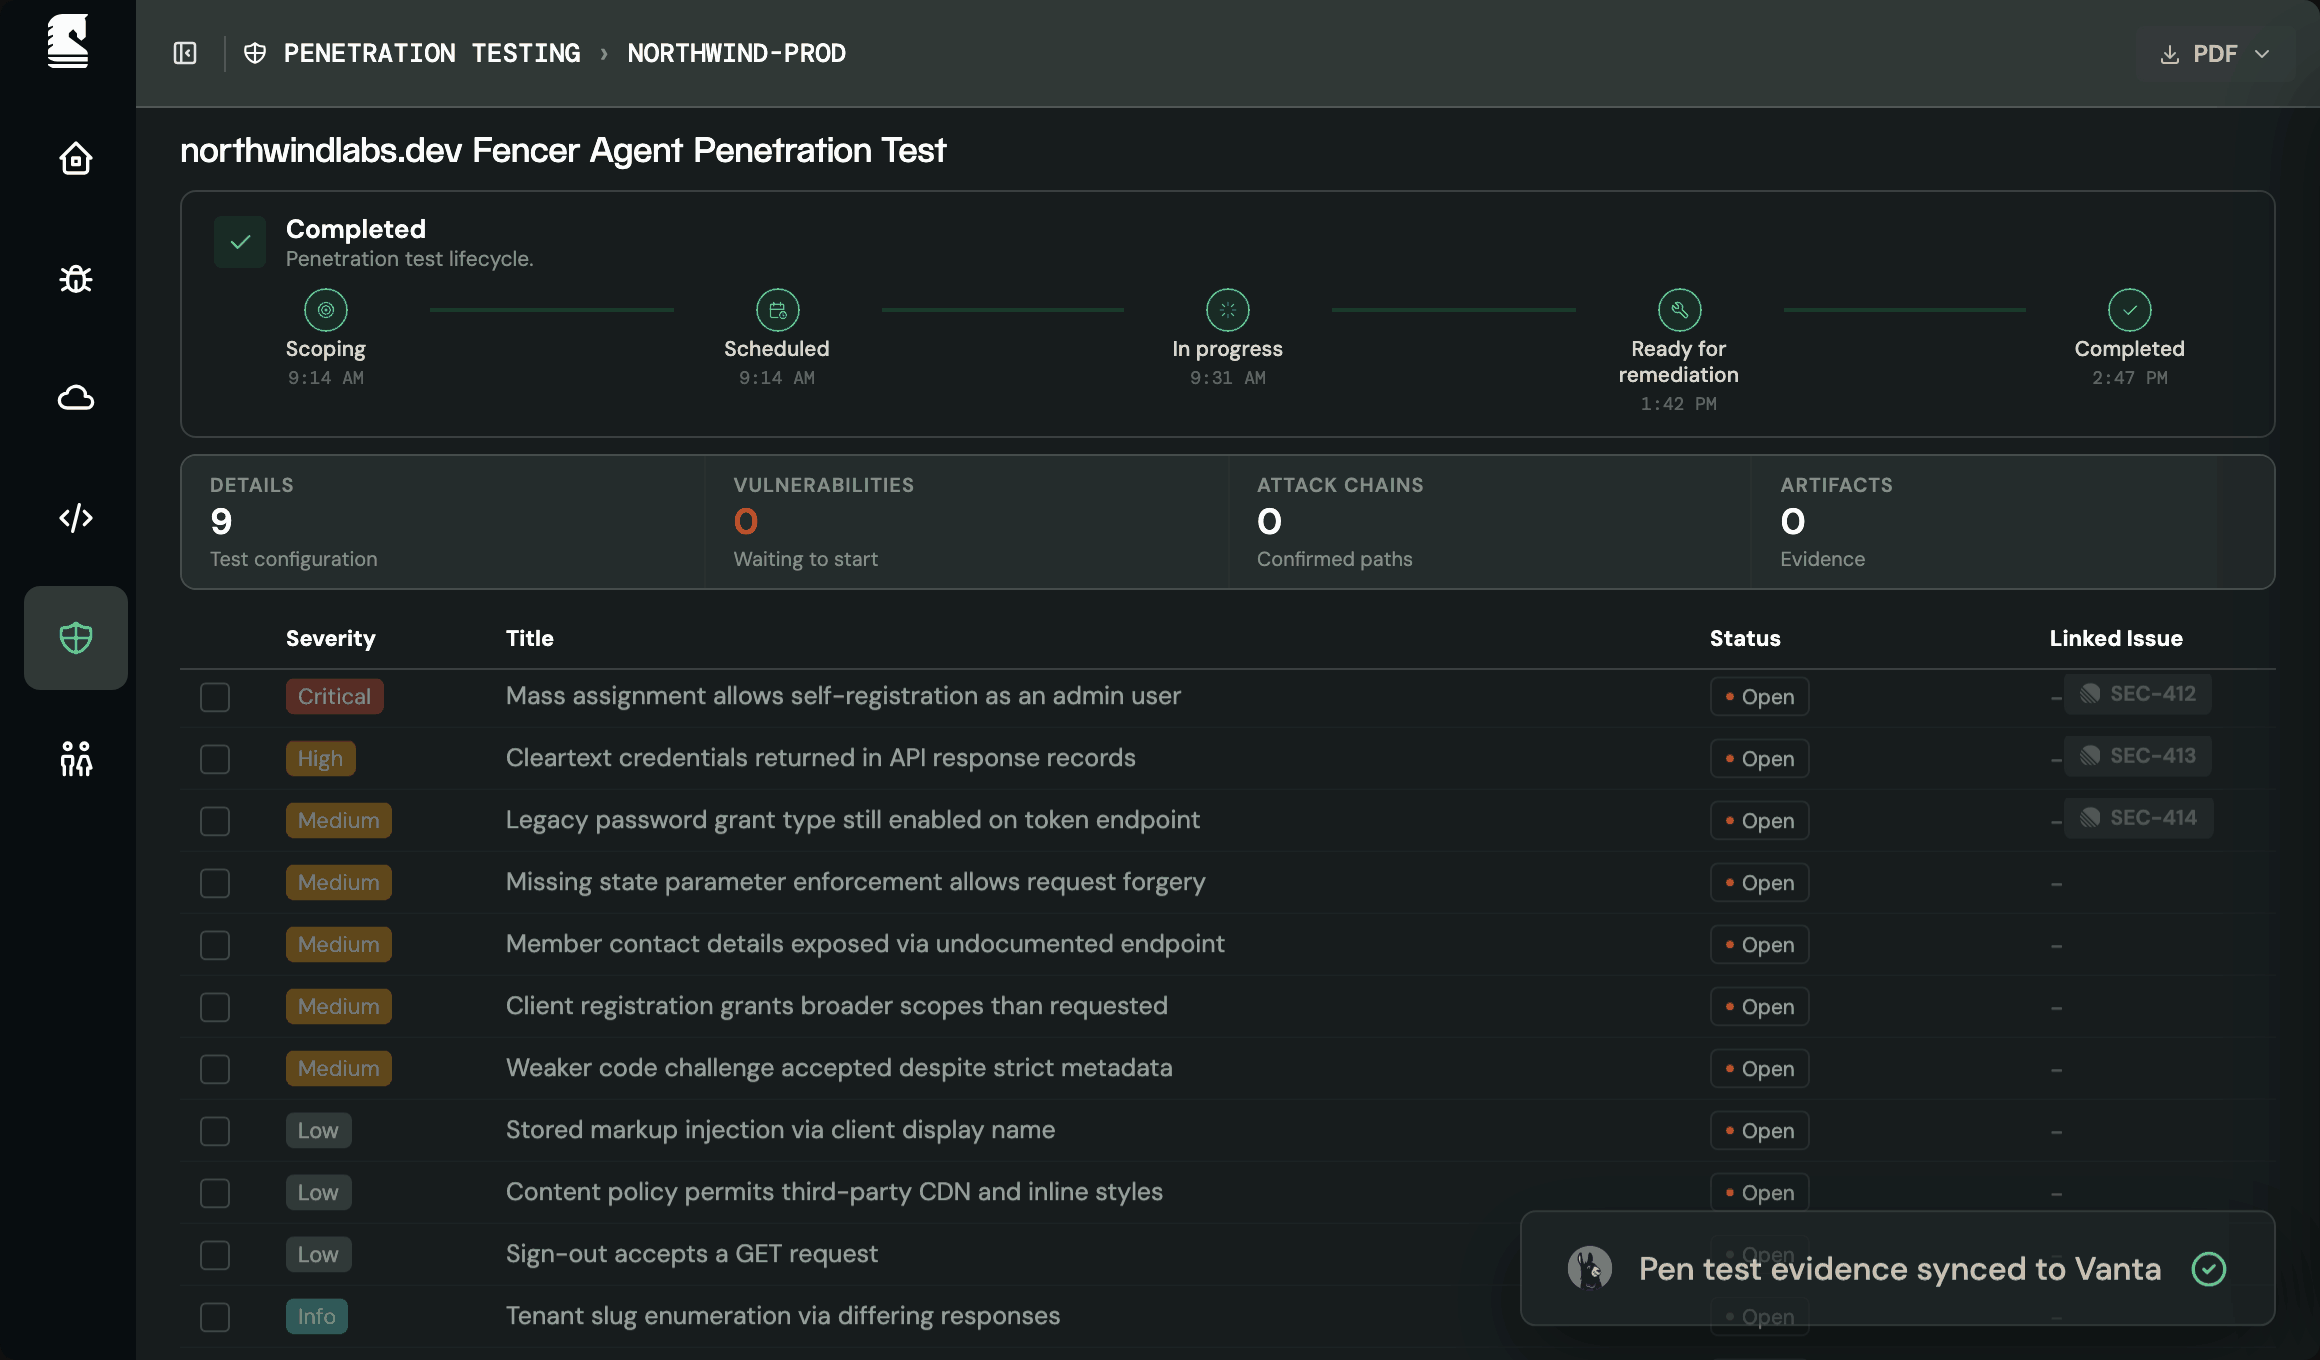Click the Completed stage checkmark icon

click(x=2130, y=310)
